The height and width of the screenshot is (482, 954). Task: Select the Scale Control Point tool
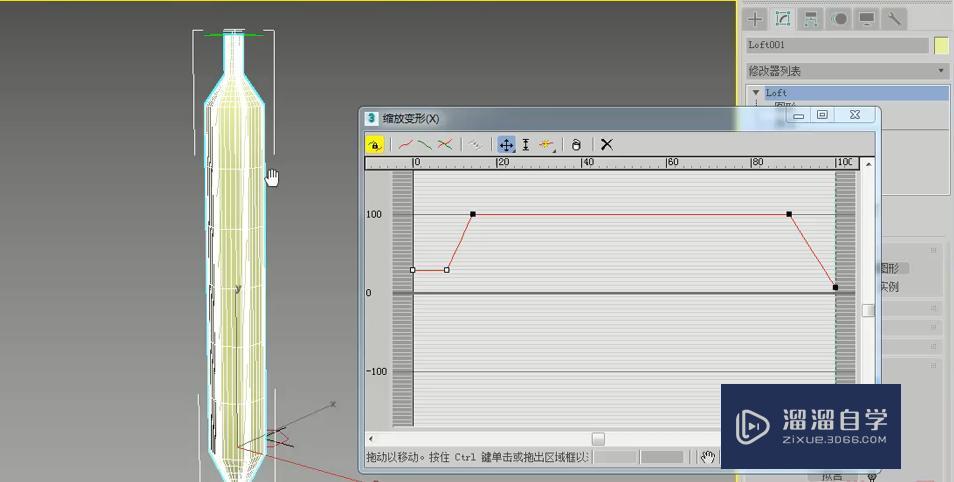coord(526,145)
